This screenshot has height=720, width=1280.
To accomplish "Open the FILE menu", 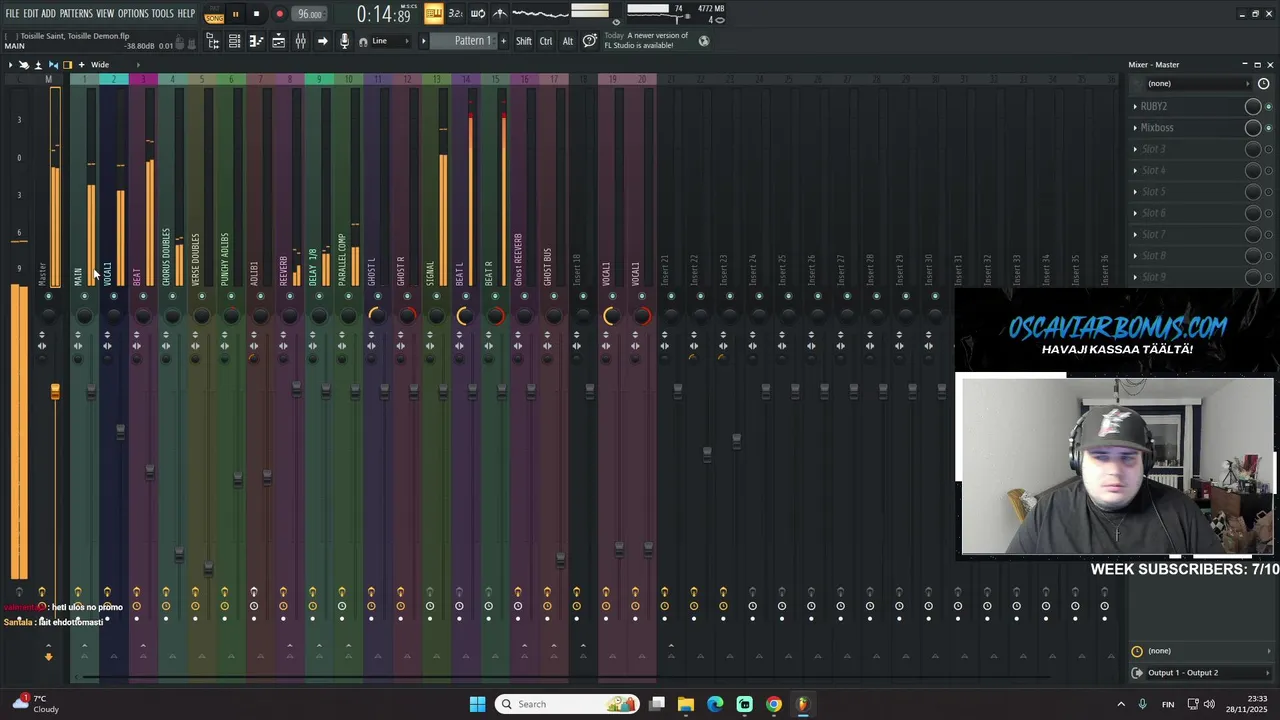I will pos(12,14).
